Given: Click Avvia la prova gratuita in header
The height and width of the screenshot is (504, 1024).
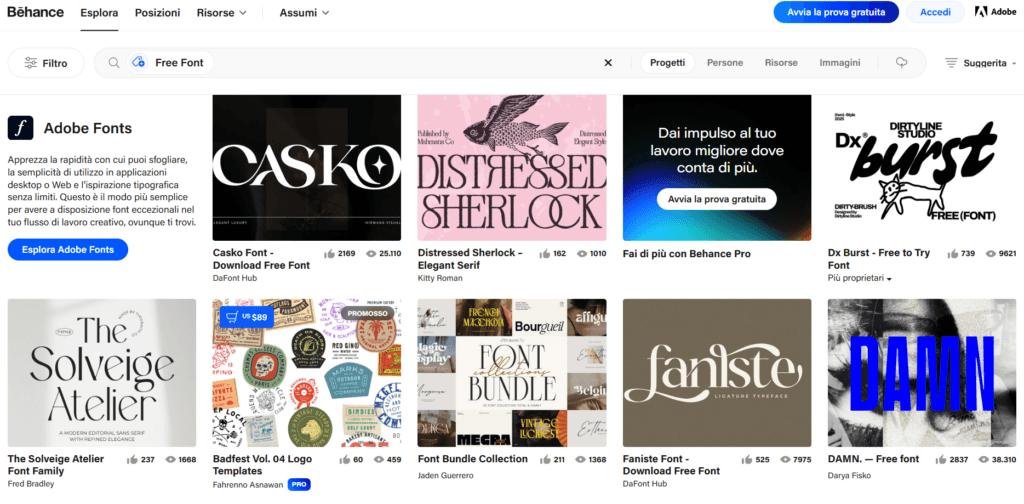Looking at the screenshot, I should pyautogui.click(x=836, y=12).
